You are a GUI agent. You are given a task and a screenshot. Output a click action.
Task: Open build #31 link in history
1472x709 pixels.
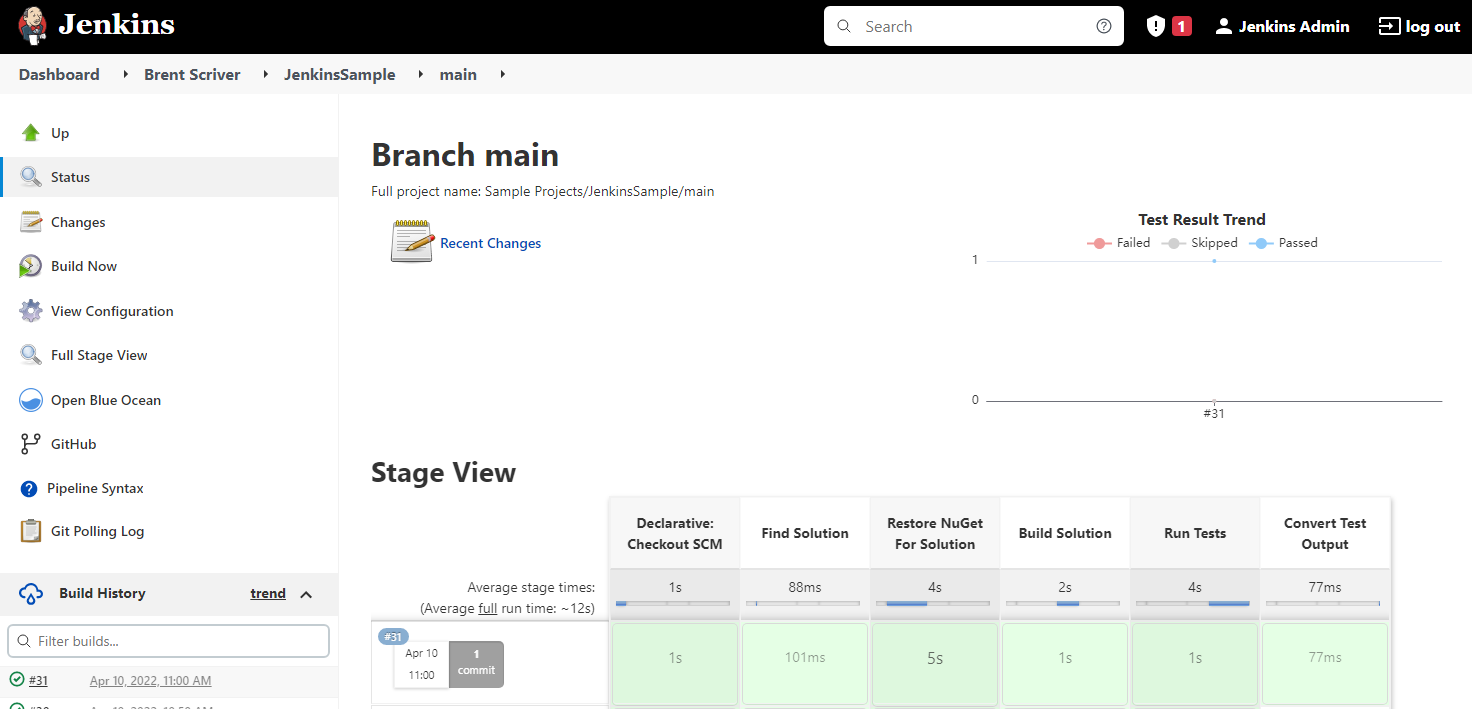(38, 681)
